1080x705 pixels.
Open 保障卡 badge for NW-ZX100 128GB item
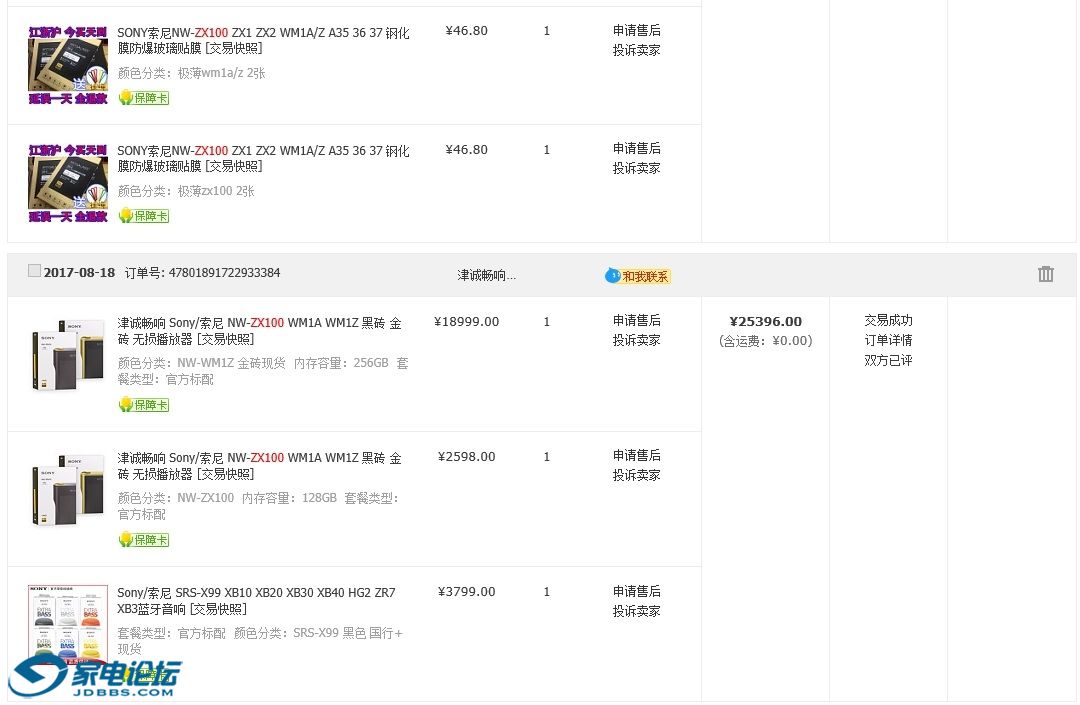pos(144,540)
